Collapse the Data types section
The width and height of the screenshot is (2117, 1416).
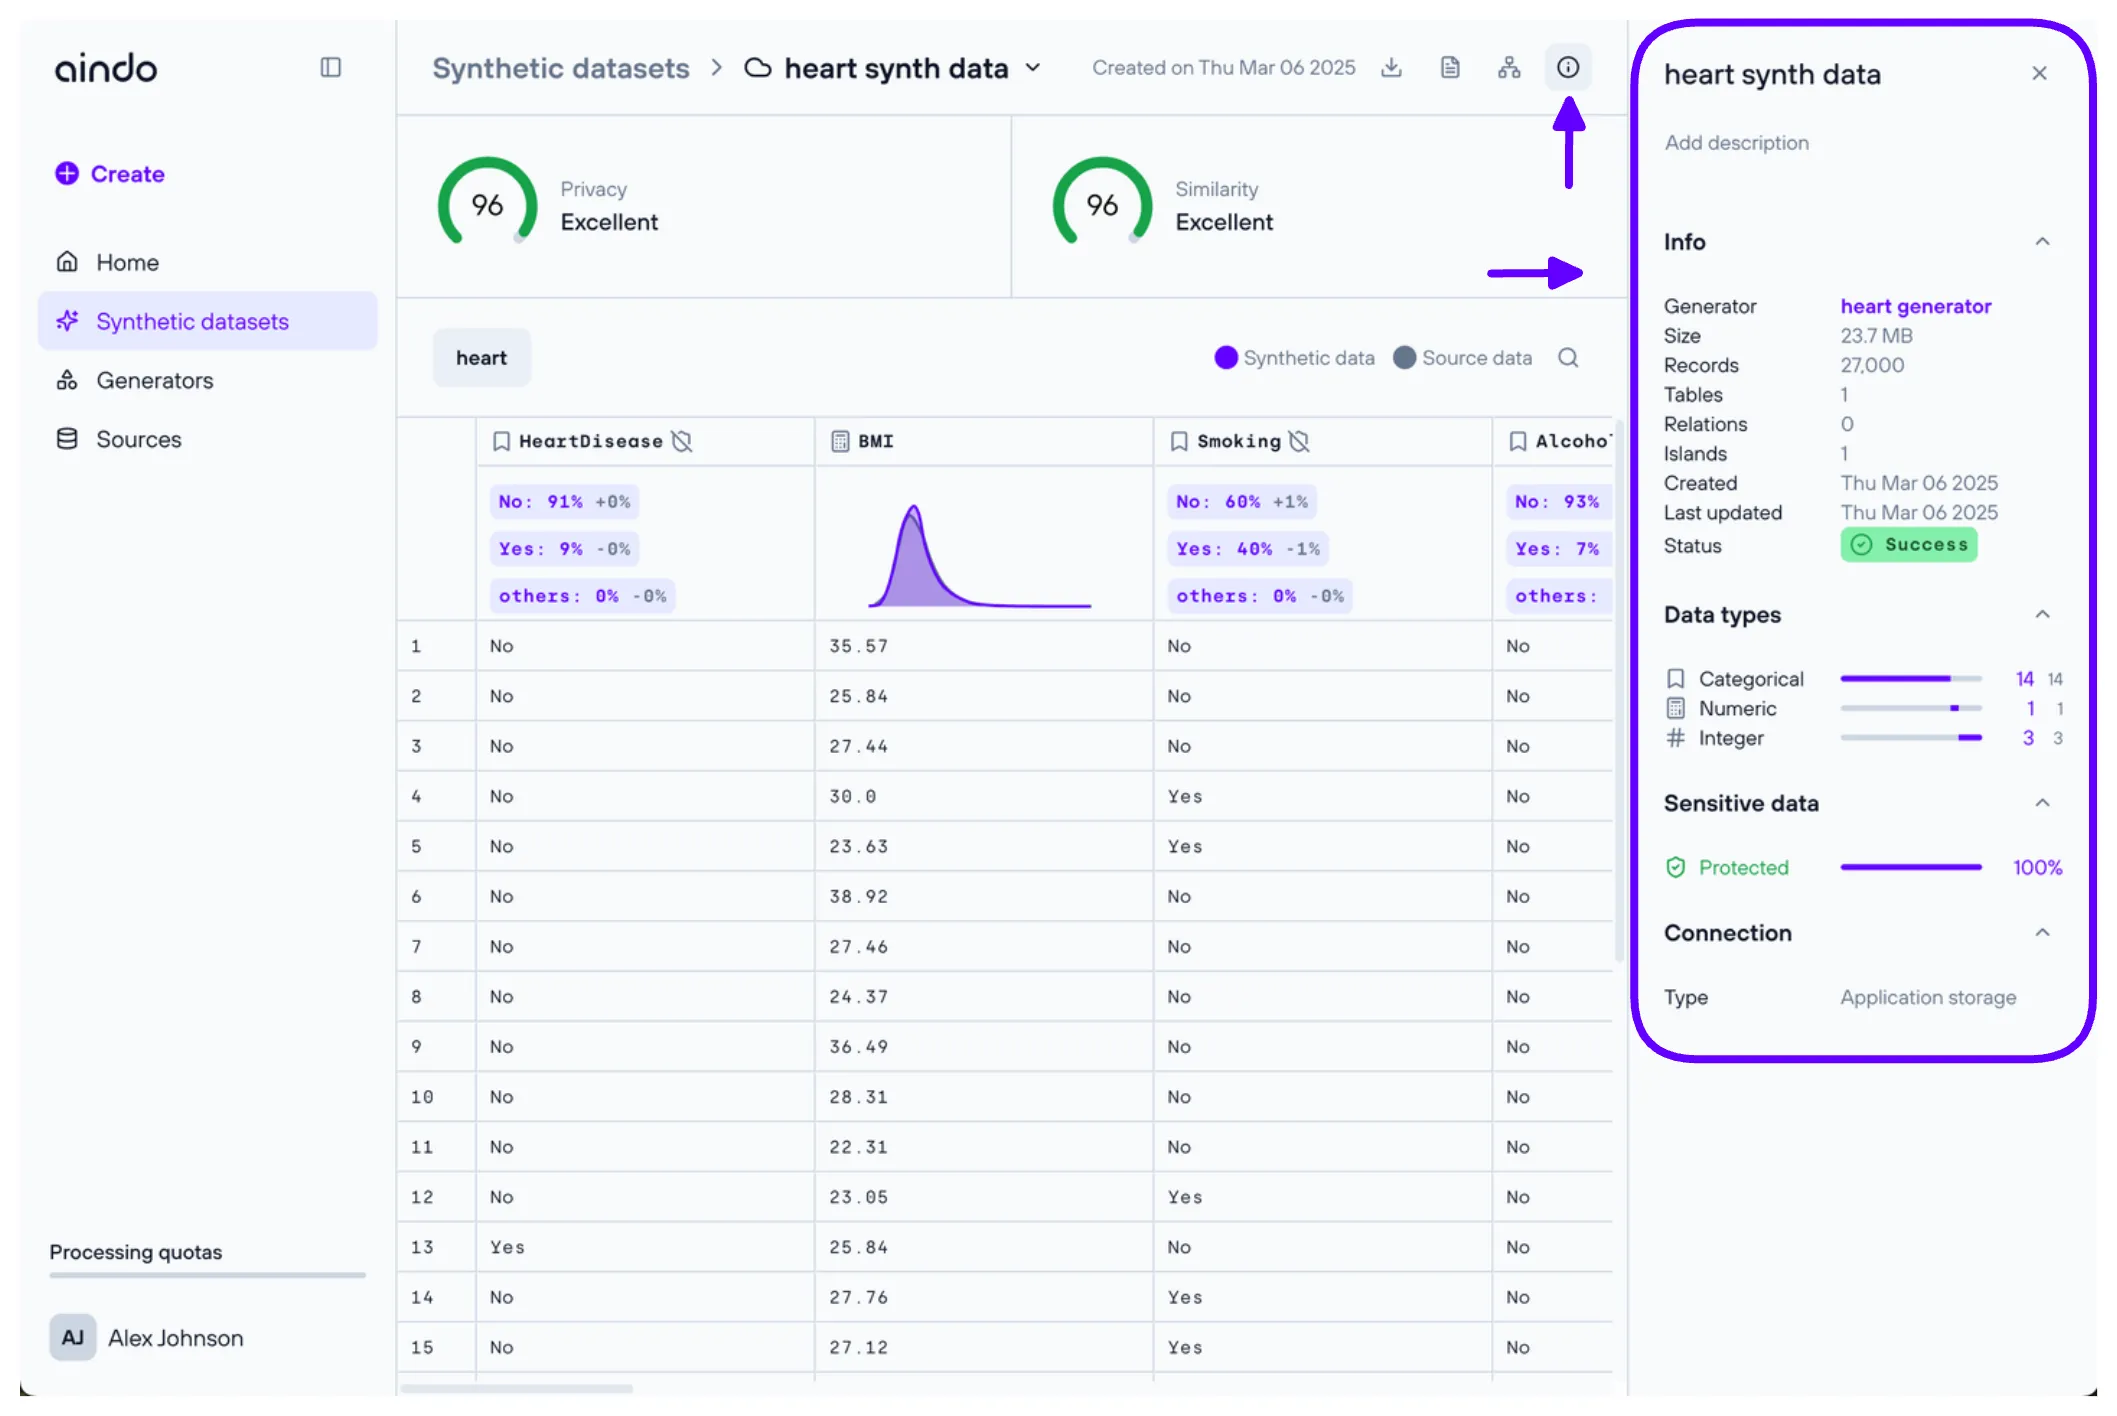click(x=2042, y=615)
